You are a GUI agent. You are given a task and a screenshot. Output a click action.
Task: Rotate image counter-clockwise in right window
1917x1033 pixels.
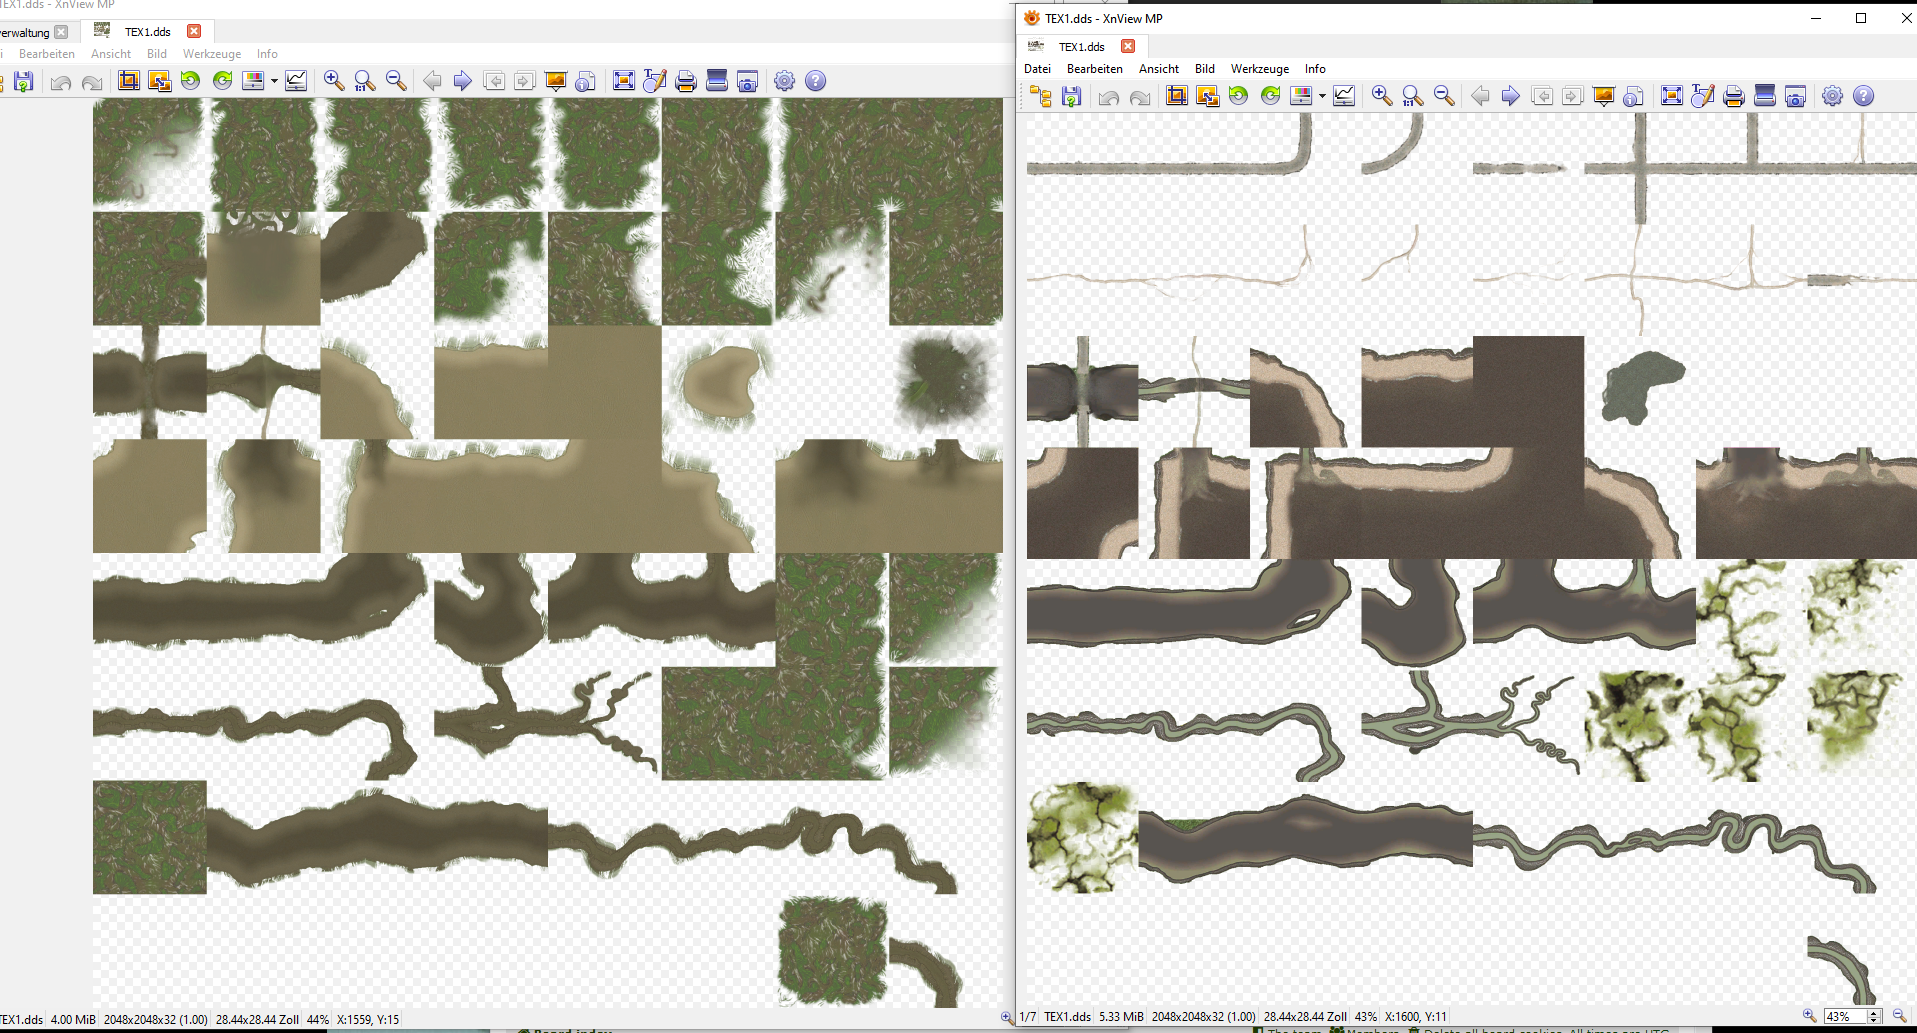[1239, 96]
